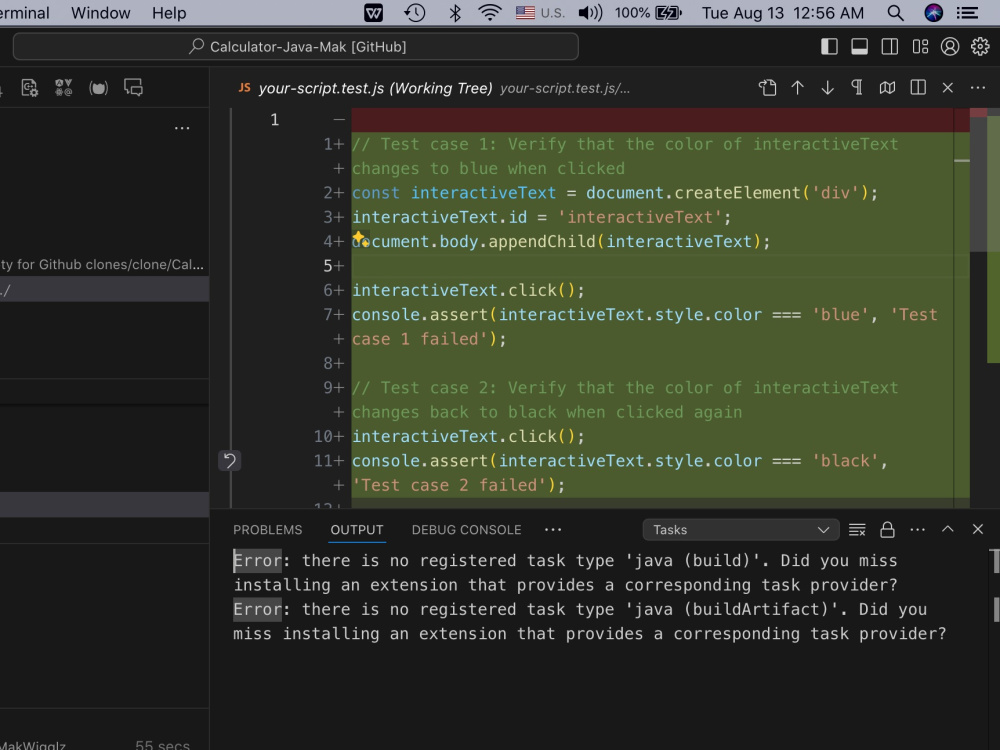Open sidebar views and more actions ellipsis
1000x750 pixels.
click(182, 128)
